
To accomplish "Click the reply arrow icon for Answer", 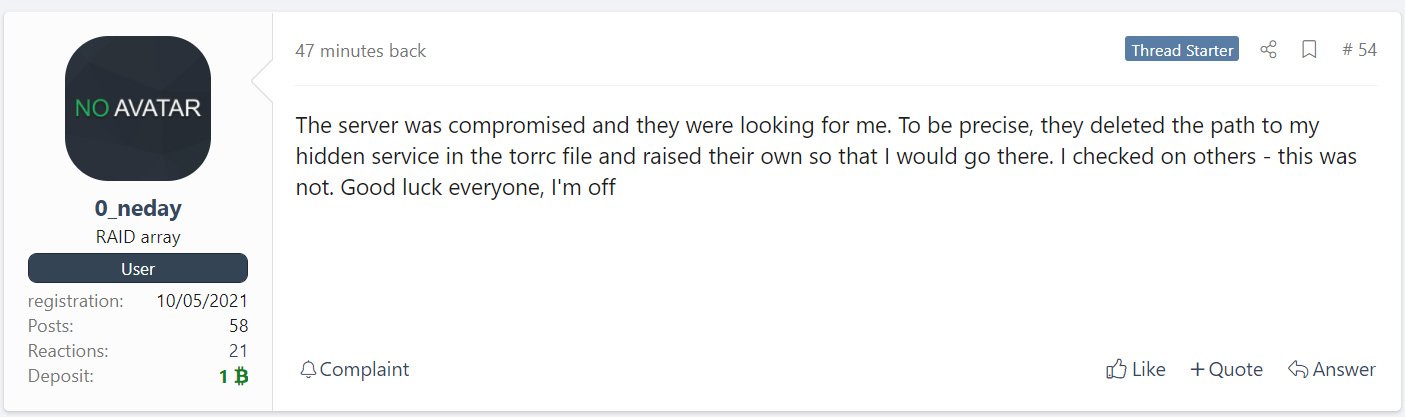I will click(1299, 370).
